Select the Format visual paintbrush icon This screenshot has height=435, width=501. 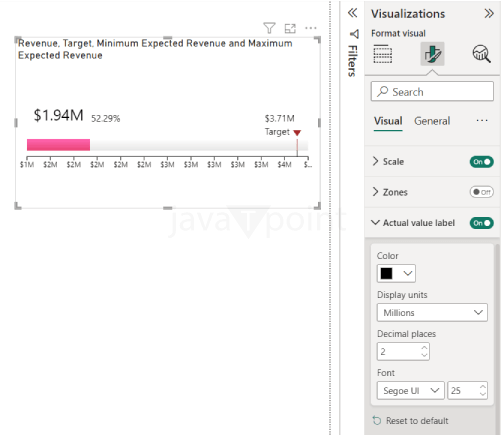pyautogui.click(x=432, y=54)
